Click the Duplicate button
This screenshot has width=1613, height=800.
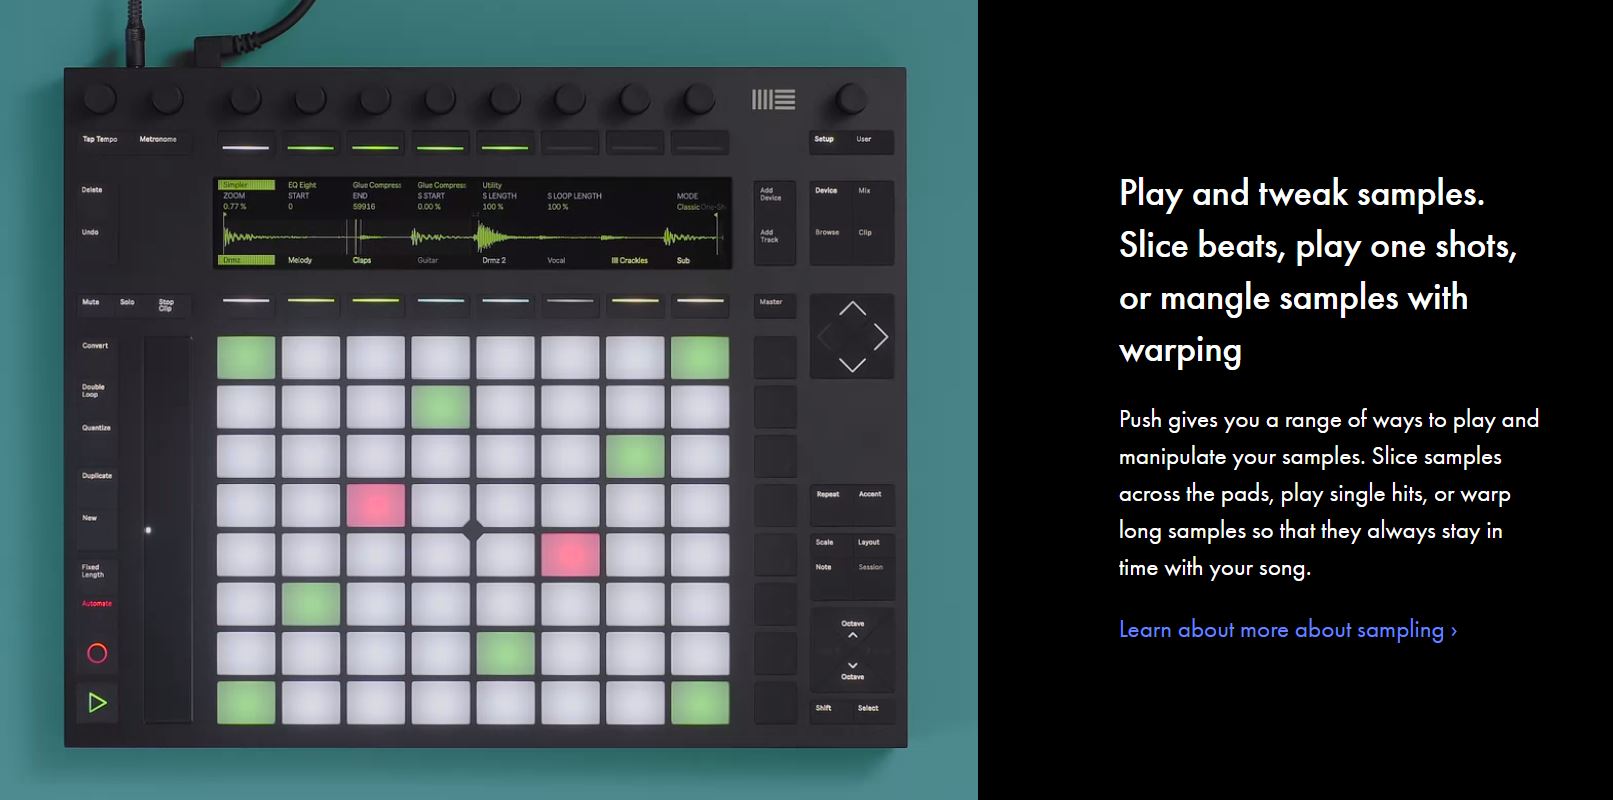[x=97, y=476]
